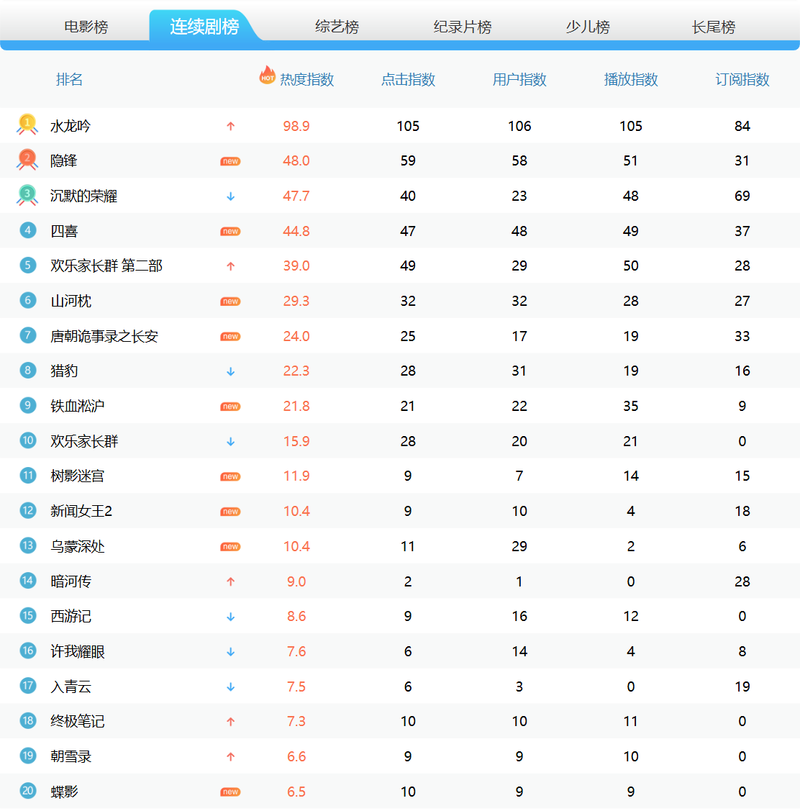Click the flame HOT icon beside 热度指数
The height and width of the screenshot is (811, 800).
coord(267,75)
